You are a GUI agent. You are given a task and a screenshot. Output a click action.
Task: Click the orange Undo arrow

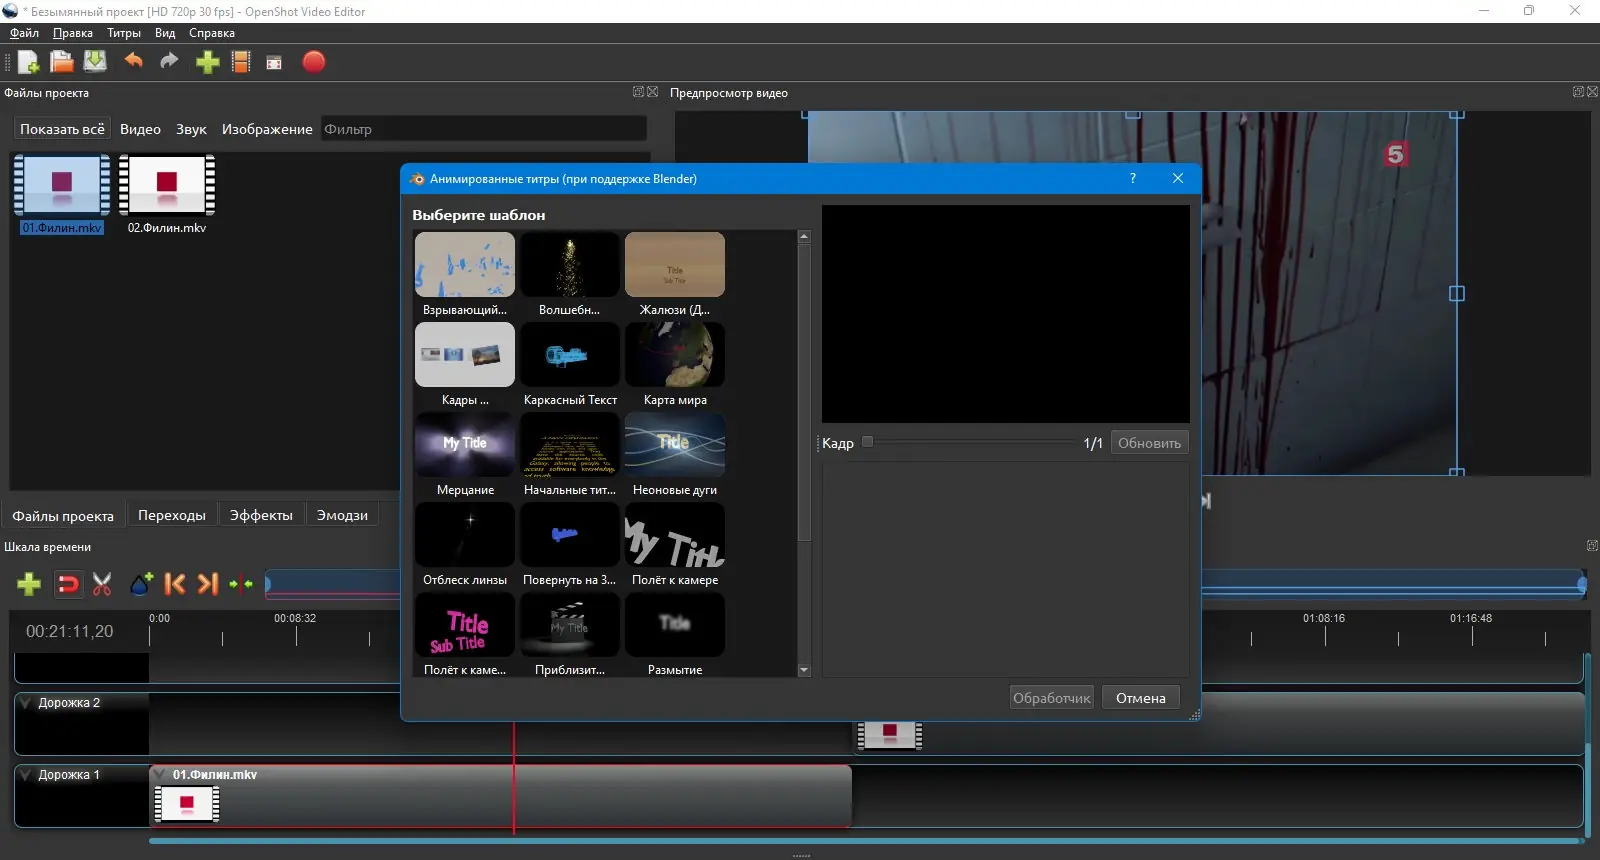point(133,62)
